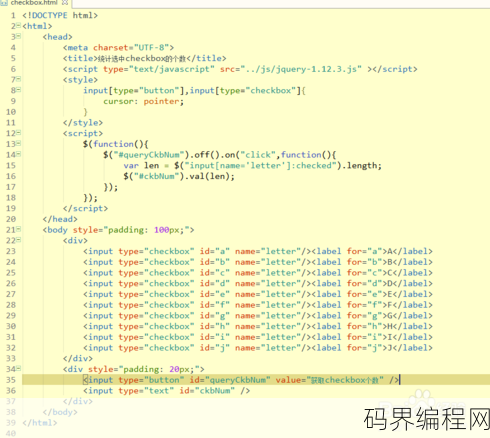This screenshot has height=438, width=490.
Task: Collapse the click handler fold on line 14
Action: pos(19,154)
